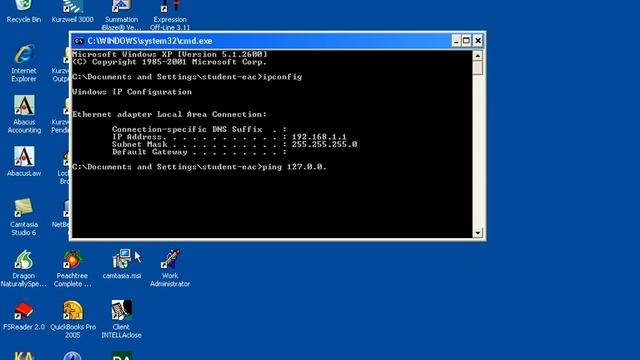Image resolution: width=640 pixels, height=360 pixels.
Task: Minimize the cmd.exe window
Action: [x=456, y=41]
